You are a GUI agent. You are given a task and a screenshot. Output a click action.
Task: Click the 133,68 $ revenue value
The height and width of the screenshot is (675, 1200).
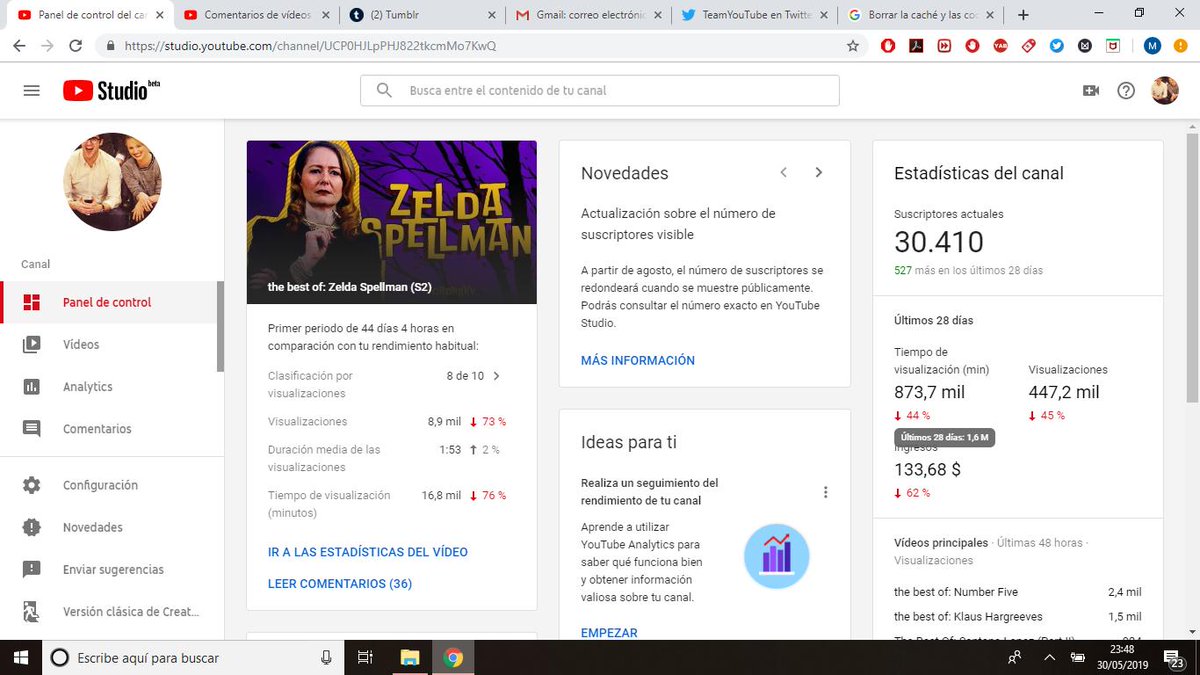point(927,469)
